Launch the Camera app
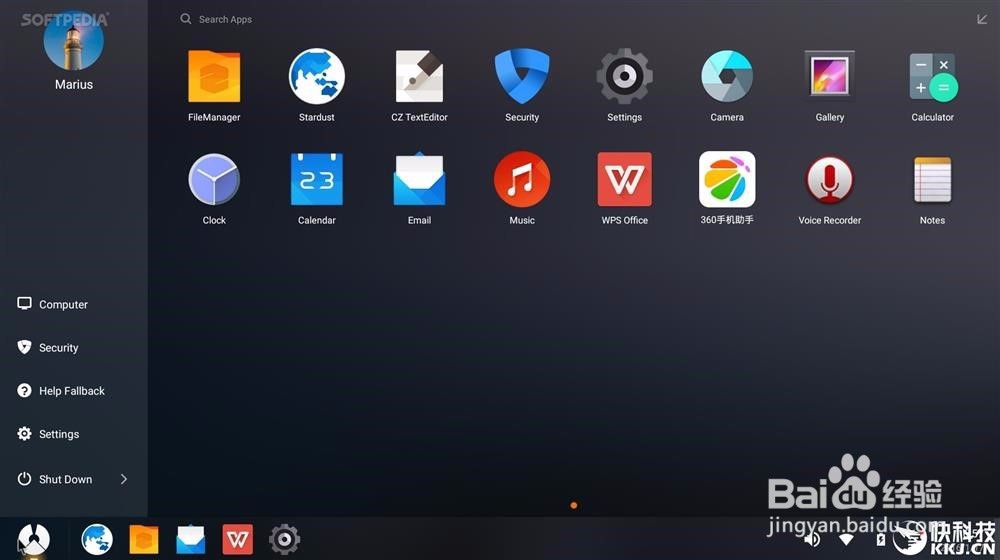1000x560 pixels. [x=727, y=77]
